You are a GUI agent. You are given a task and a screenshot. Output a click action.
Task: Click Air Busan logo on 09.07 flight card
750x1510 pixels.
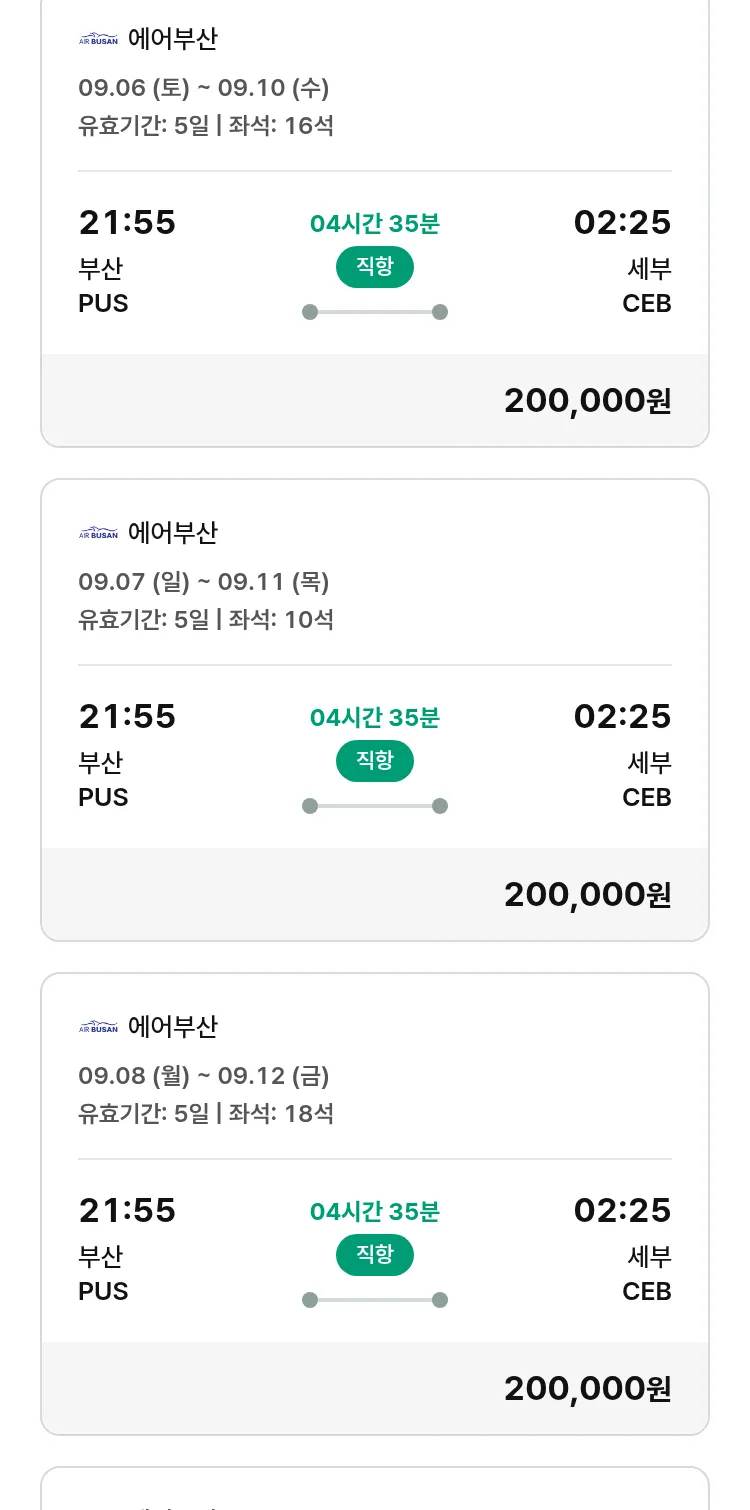pyautogui.click(x=98, y=534)
